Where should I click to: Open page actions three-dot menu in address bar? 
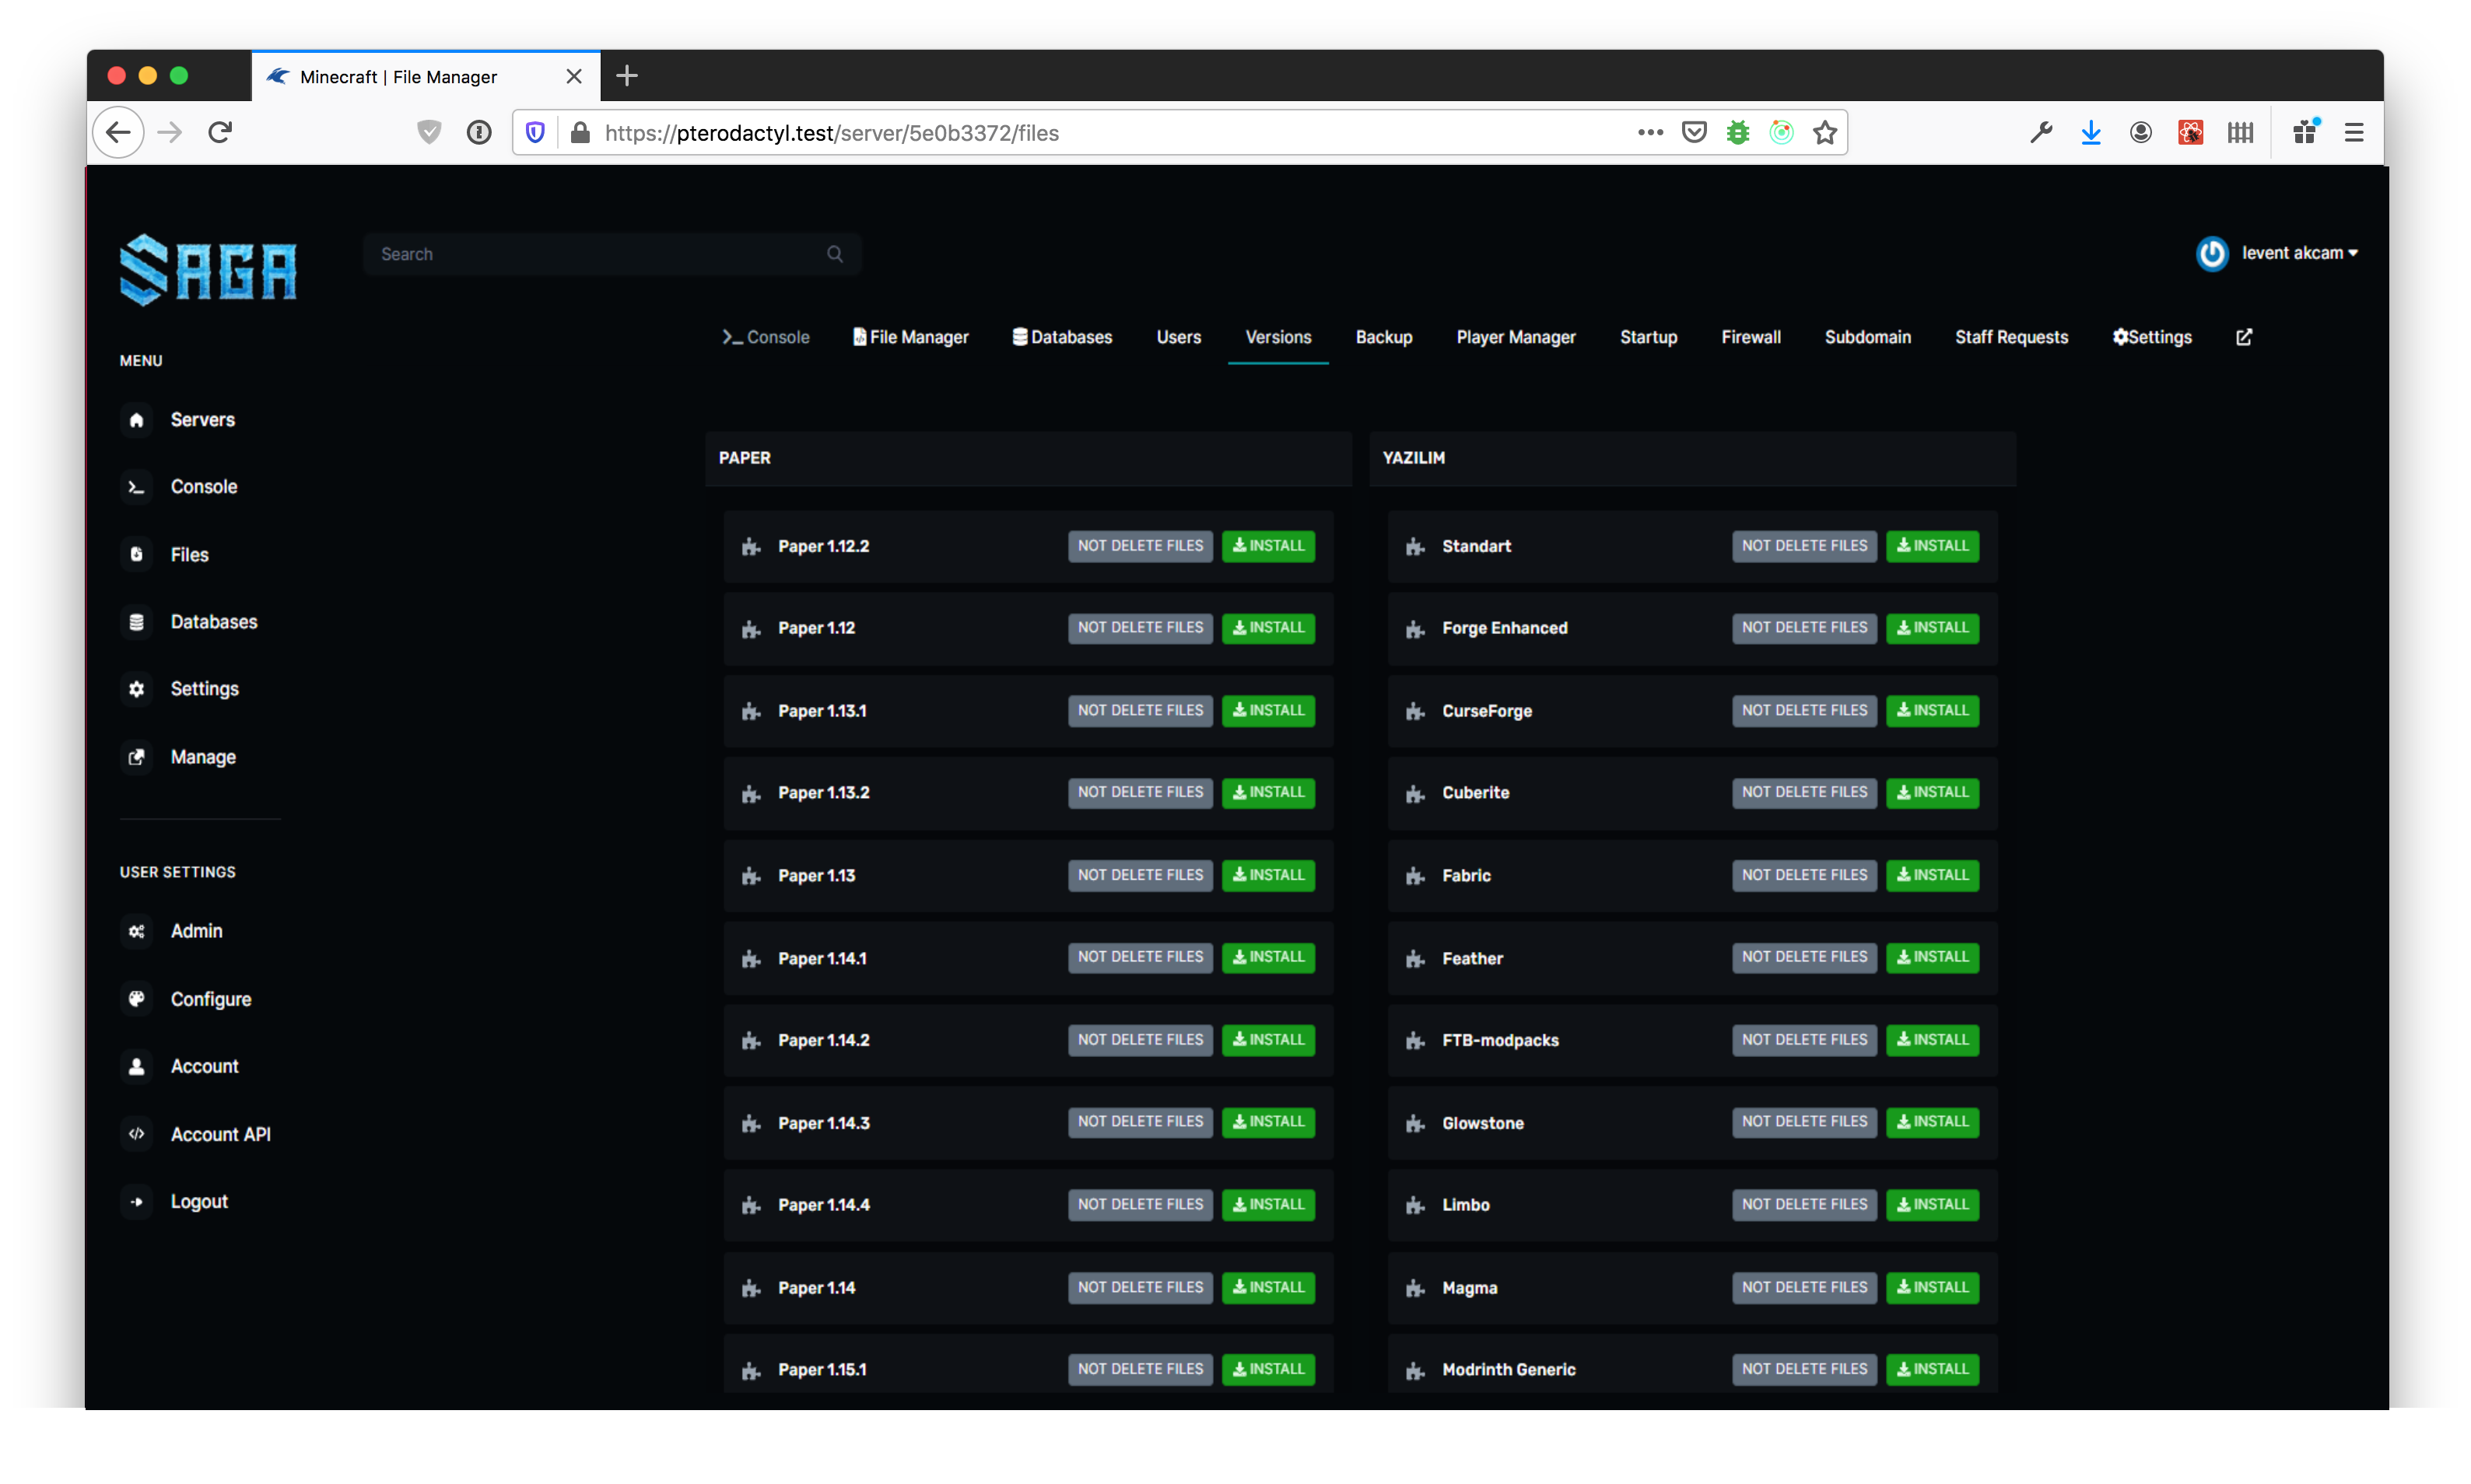click(x=1650, y=132)
